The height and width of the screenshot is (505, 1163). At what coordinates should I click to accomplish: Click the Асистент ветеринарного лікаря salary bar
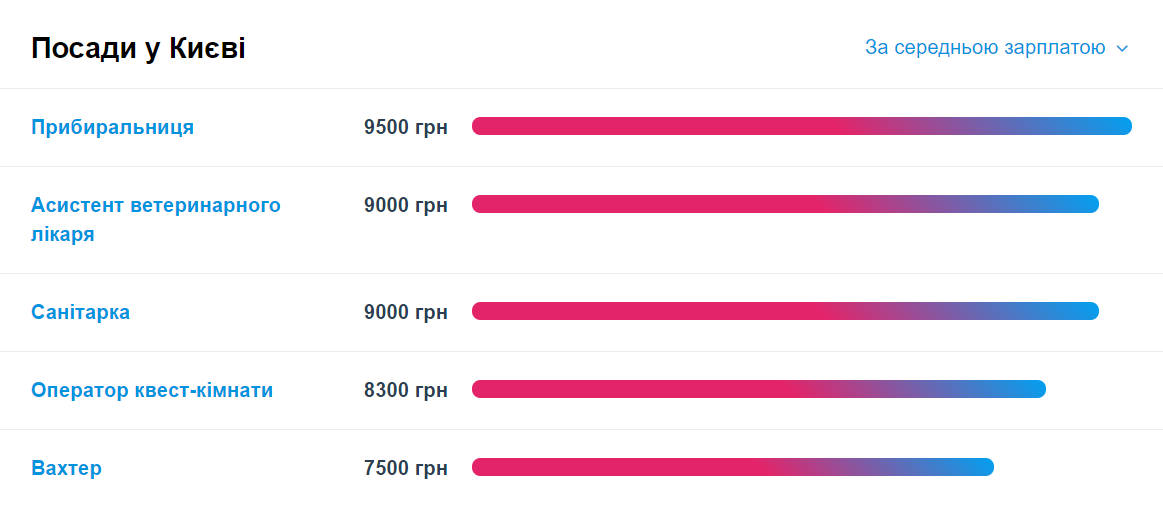coord(785,204)
